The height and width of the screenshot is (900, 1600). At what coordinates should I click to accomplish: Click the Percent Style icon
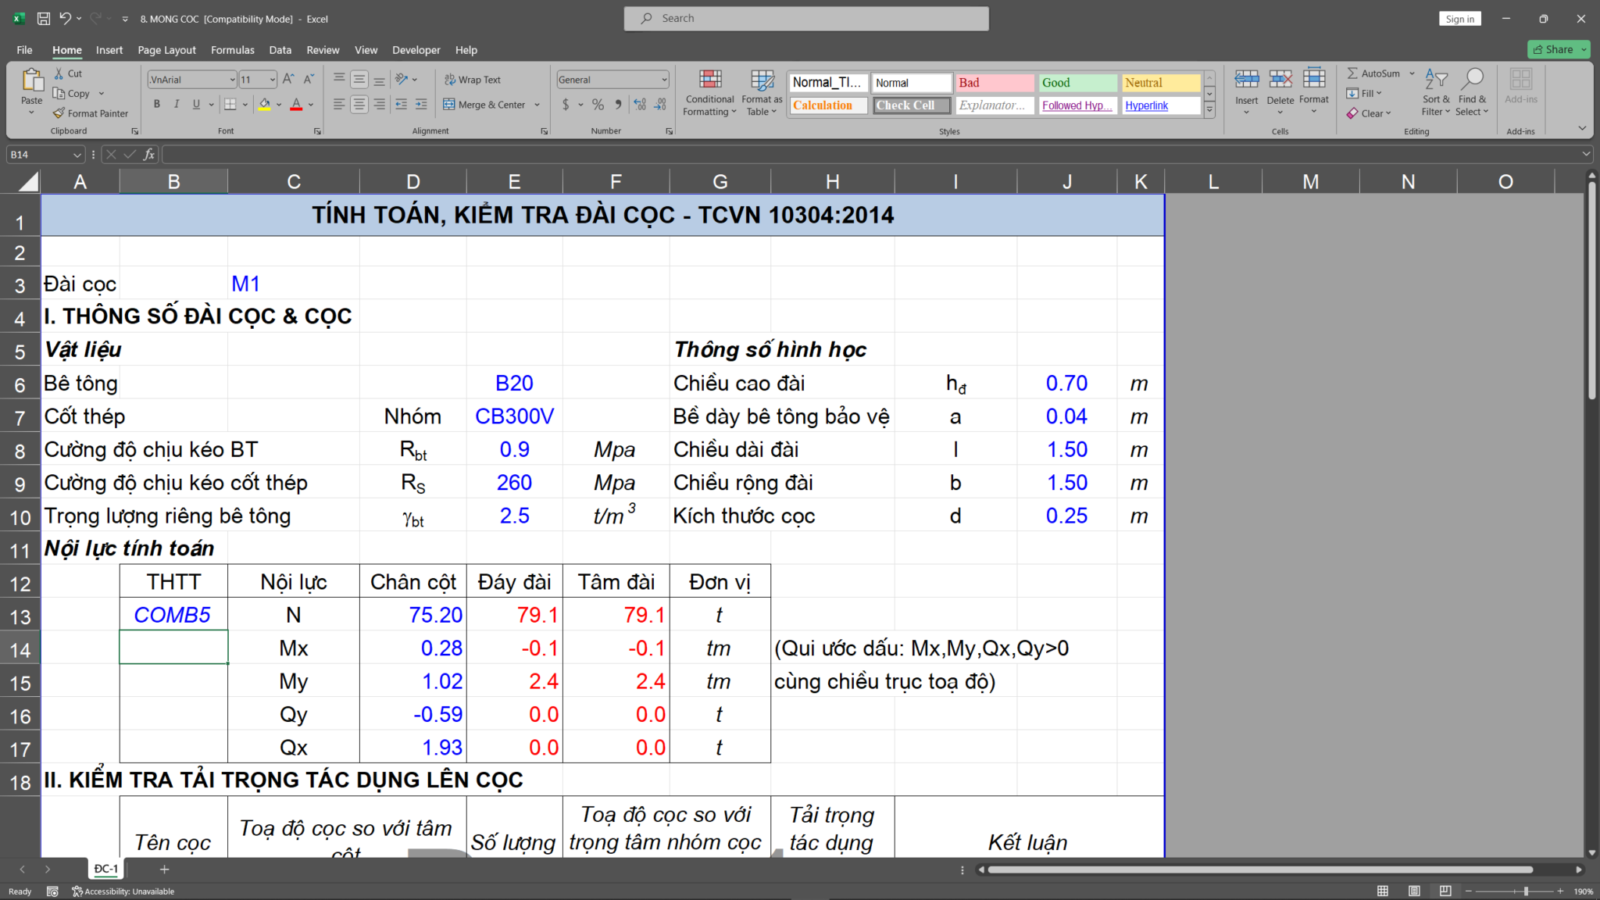(597, 103)
